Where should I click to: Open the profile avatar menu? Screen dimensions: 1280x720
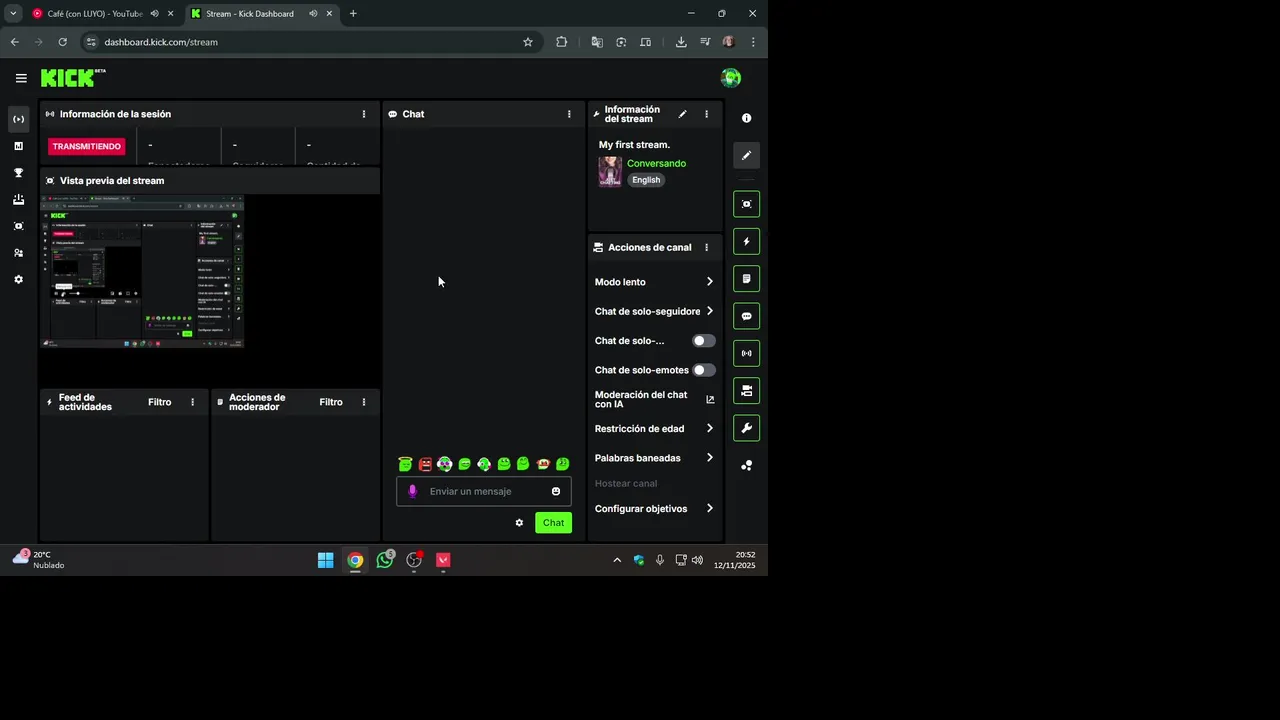point(731,78)
